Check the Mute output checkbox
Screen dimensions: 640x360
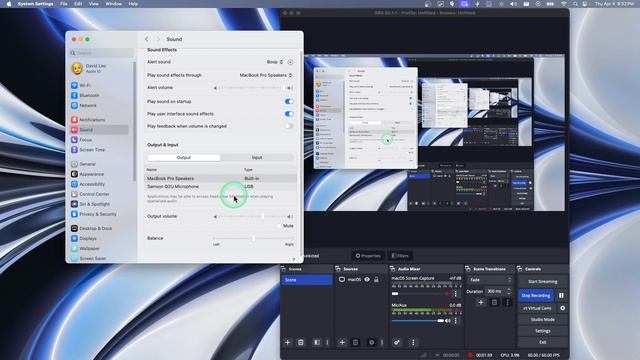pos(280,226)
